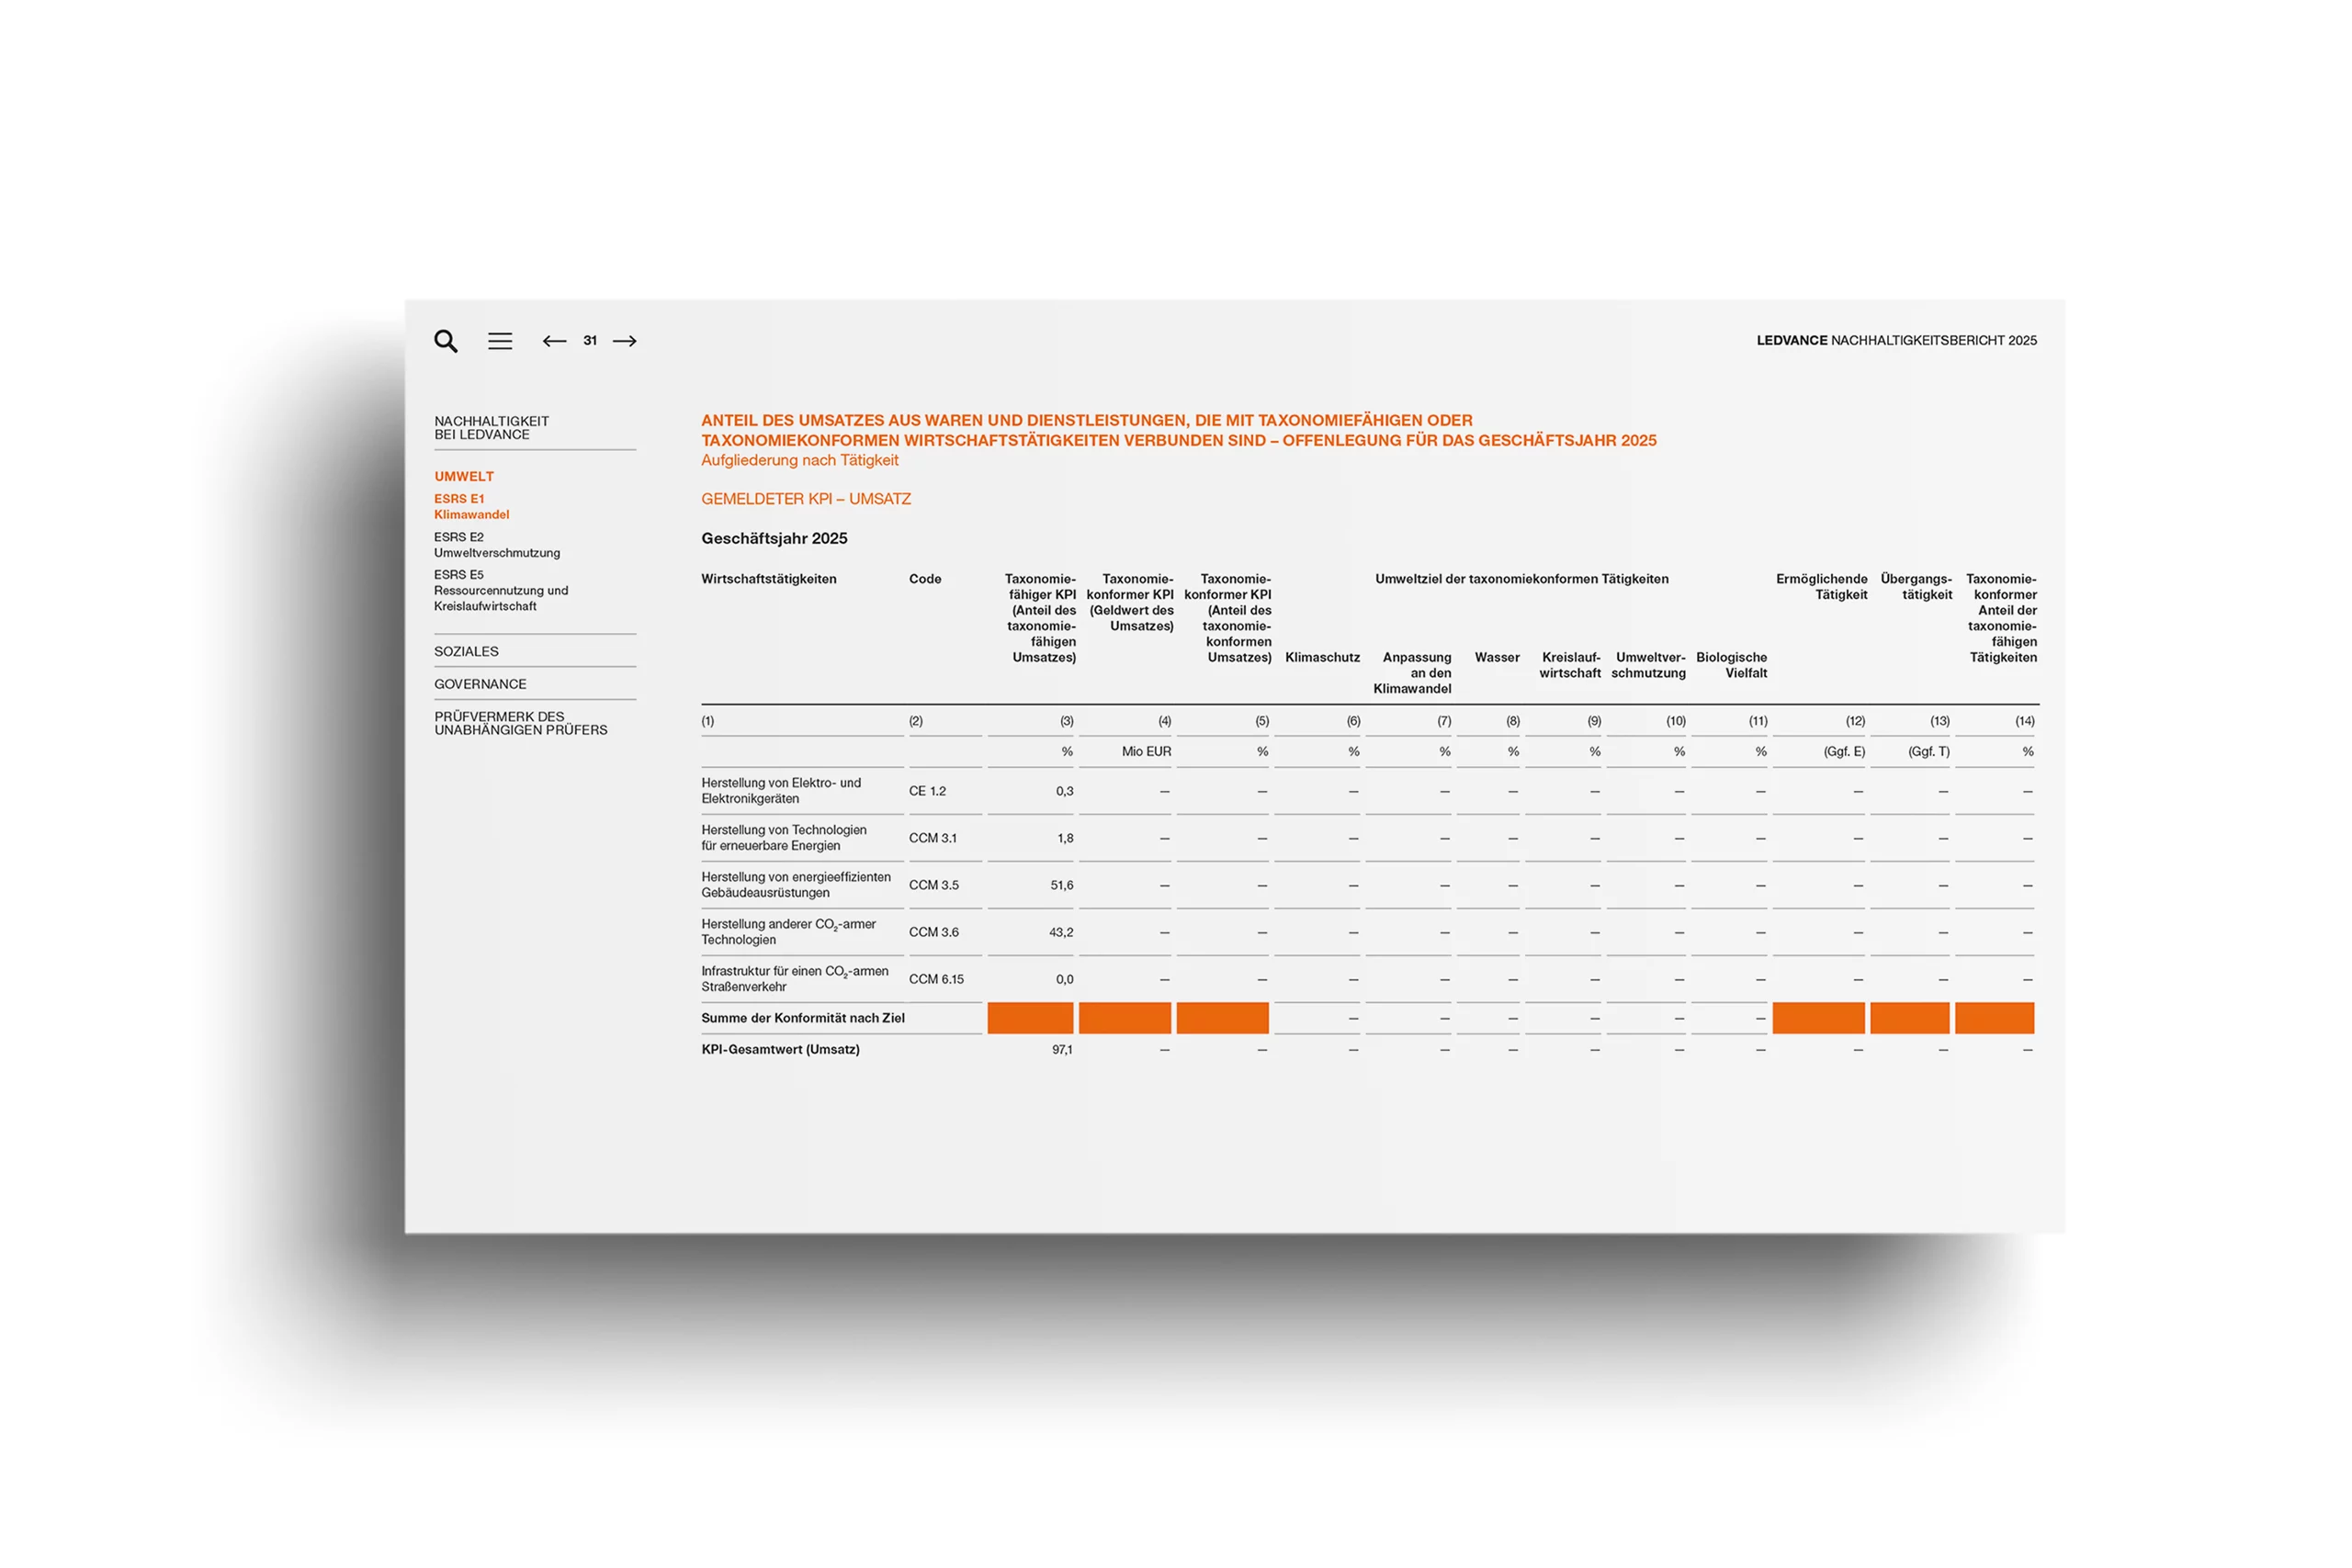Viewport: 2352px width, 1568px height.
Task: Click the 0,0 value cell
Action: click(1064, 979)
